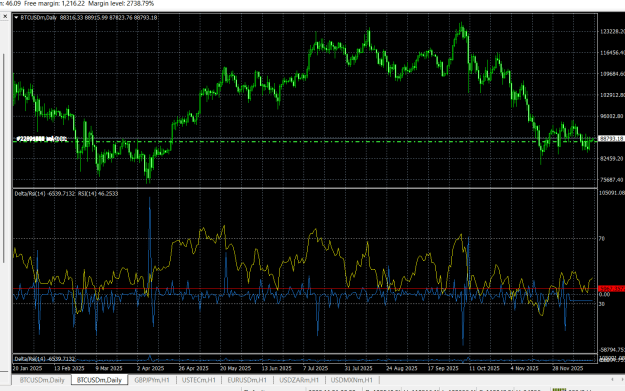Click the Free margin: 1,216.22 text
This screenshot has width=625, height=391.
point(54,4)
